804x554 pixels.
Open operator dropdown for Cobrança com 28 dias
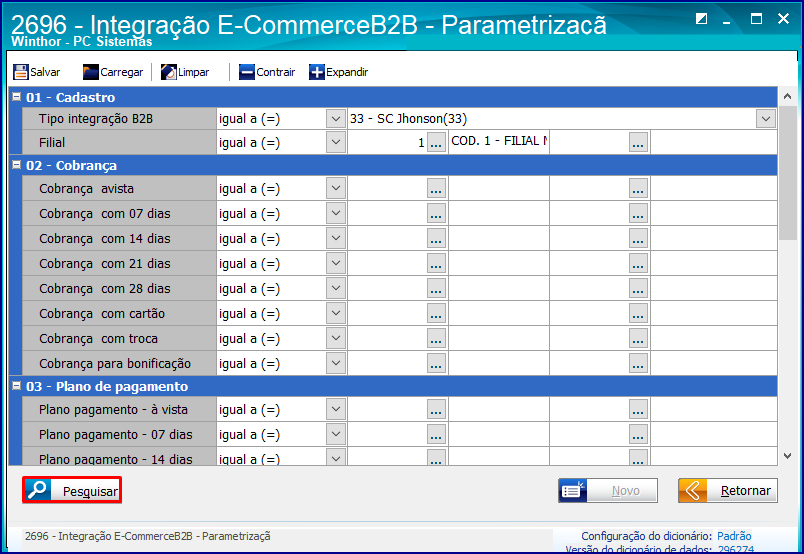click(336, 288)
